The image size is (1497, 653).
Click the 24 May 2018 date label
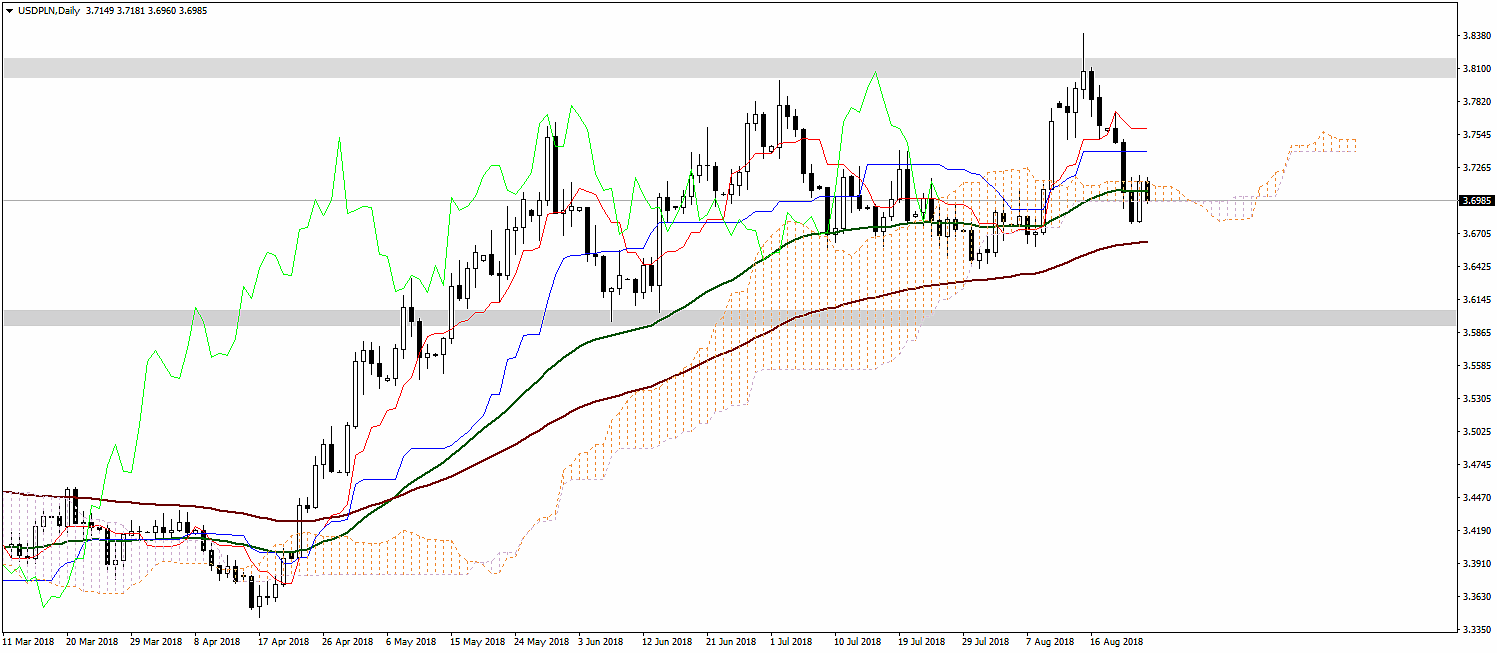pos(541,641)
